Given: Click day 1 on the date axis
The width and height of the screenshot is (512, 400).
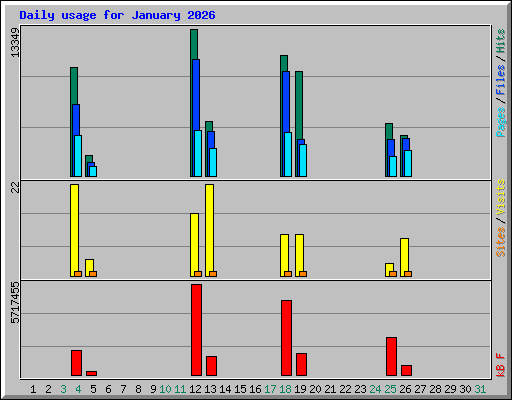Looking at the screenshot, I should tap(33, 389).
